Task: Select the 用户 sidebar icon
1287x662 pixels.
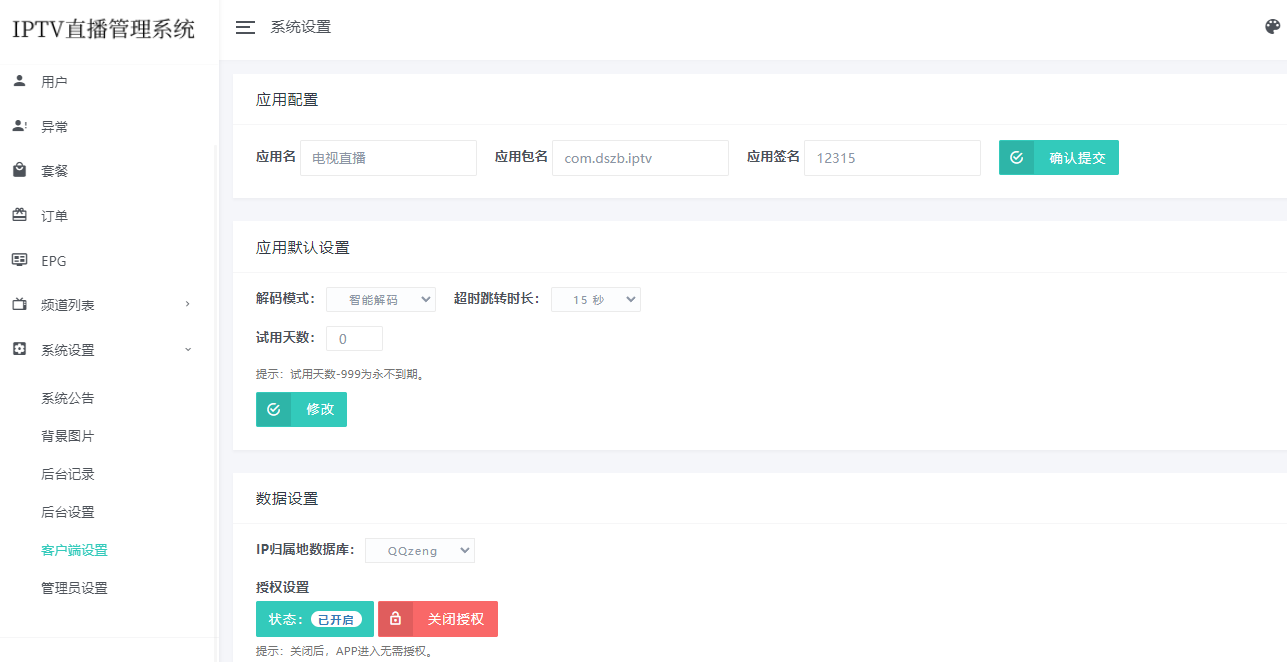Action: [x=17, y=81]
